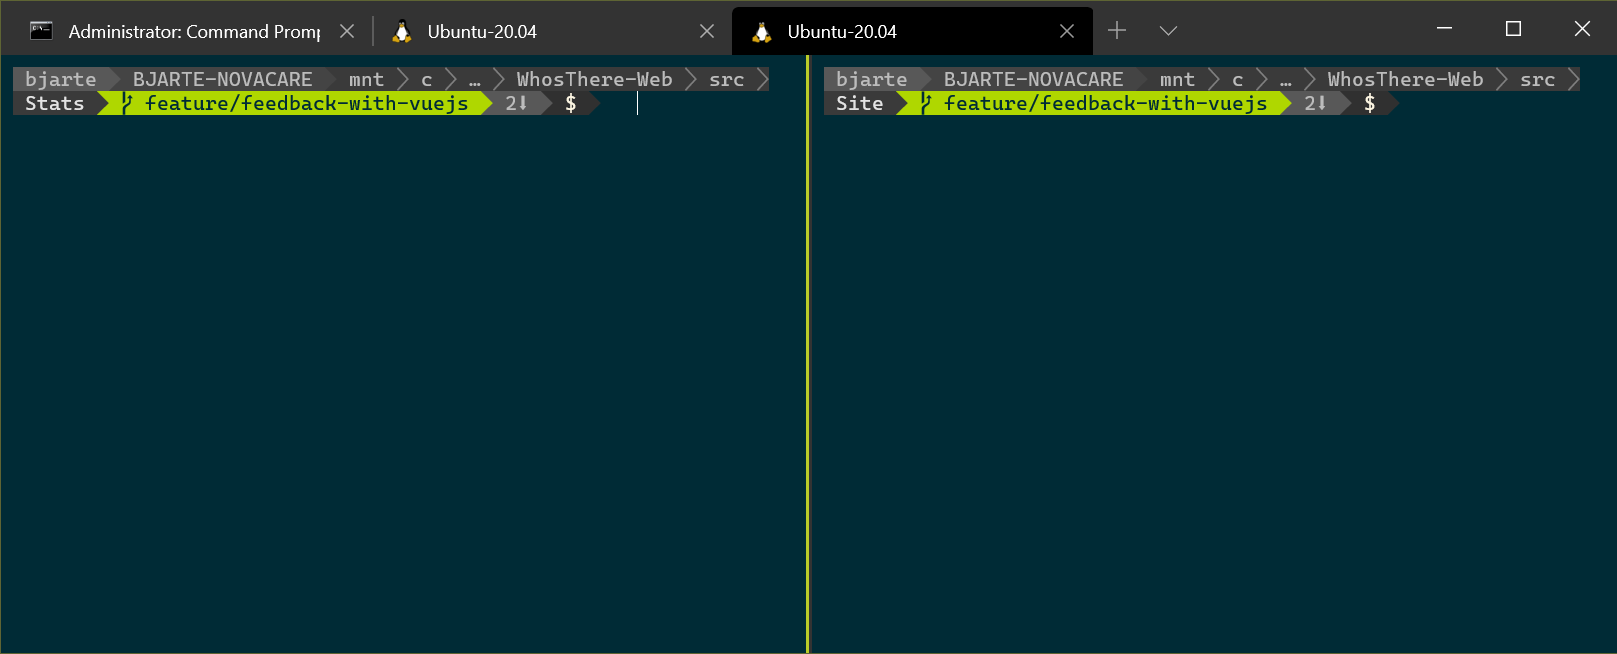This screenshot has height=654, width=1617.
Task: Click bjarte username in left pane
Action: tap(61, 79)
